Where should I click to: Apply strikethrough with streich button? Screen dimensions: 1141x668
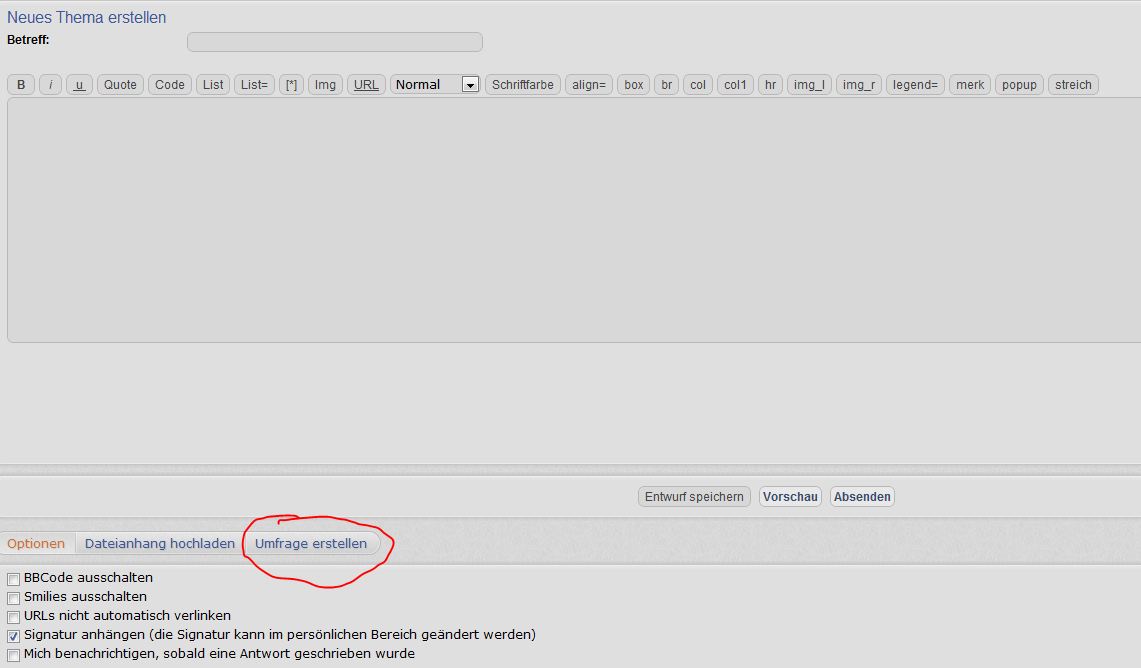[1073, 84]
